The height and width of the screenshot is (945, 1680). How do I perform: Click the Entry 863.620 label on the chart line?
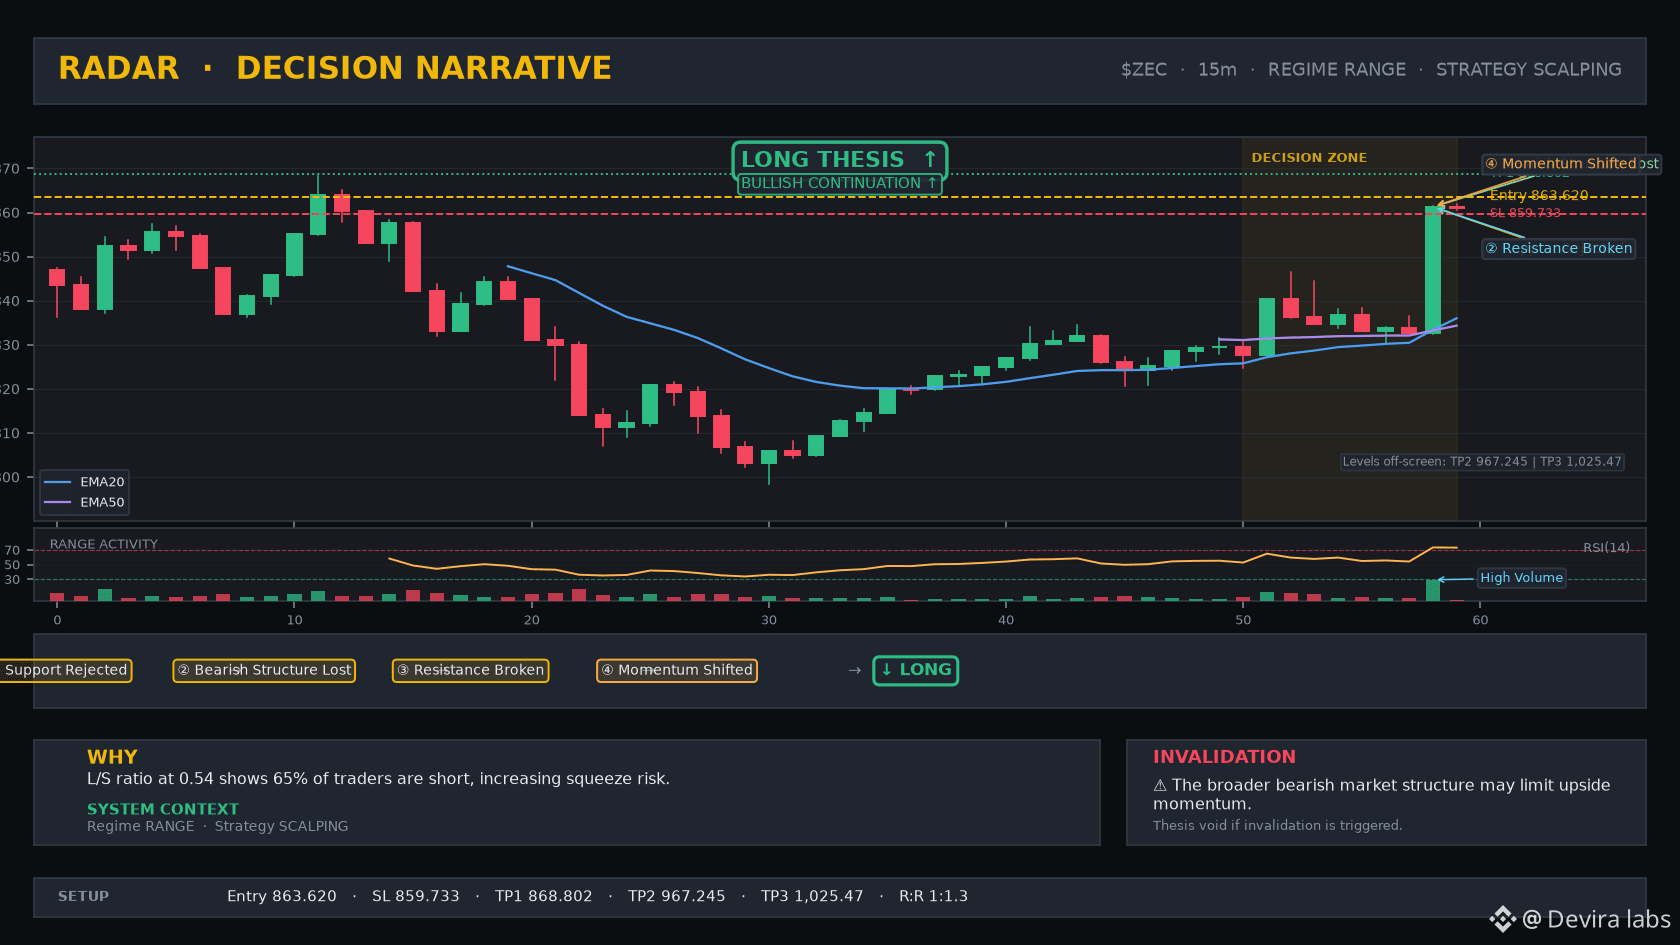(1539, 195)
